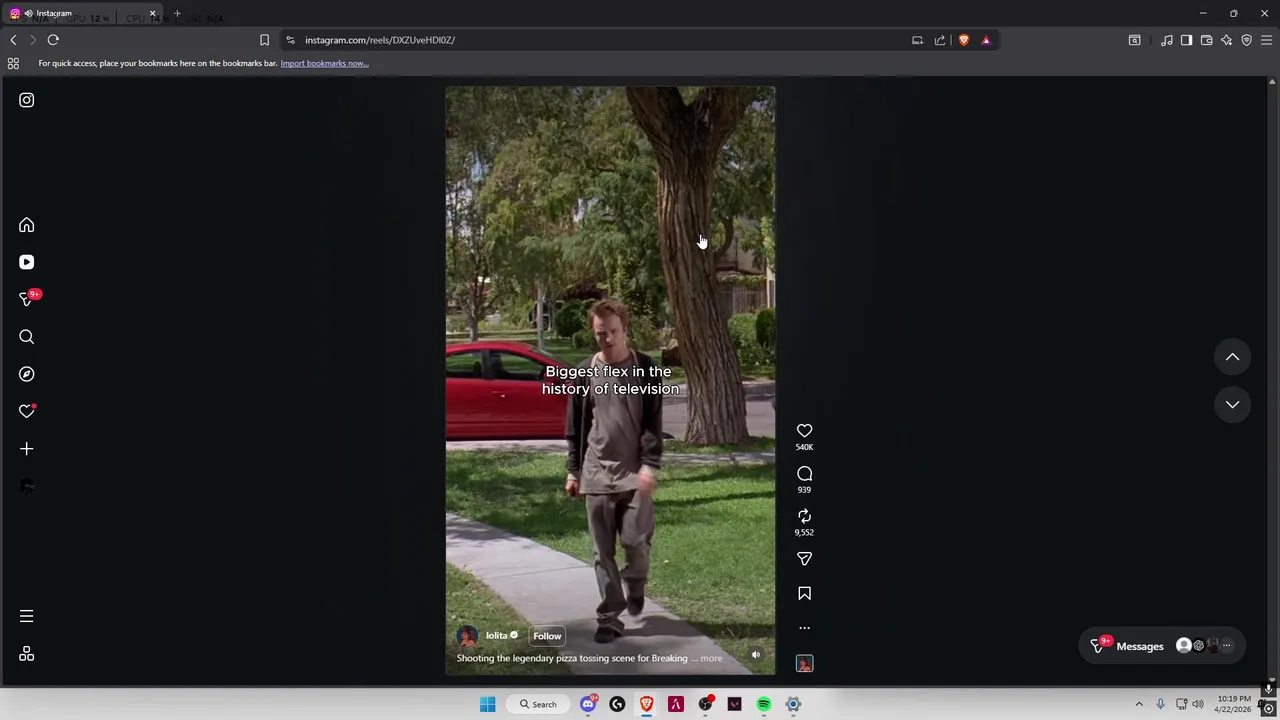
Task: Follow the lolita account
Action: coord(547,636)
